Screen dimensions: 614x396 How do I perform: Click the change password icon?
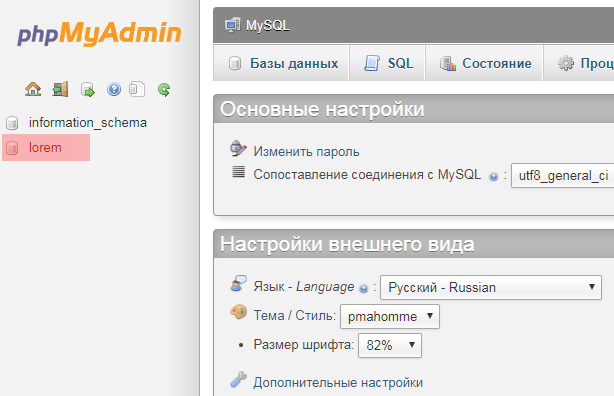click(x=238, y=148)
